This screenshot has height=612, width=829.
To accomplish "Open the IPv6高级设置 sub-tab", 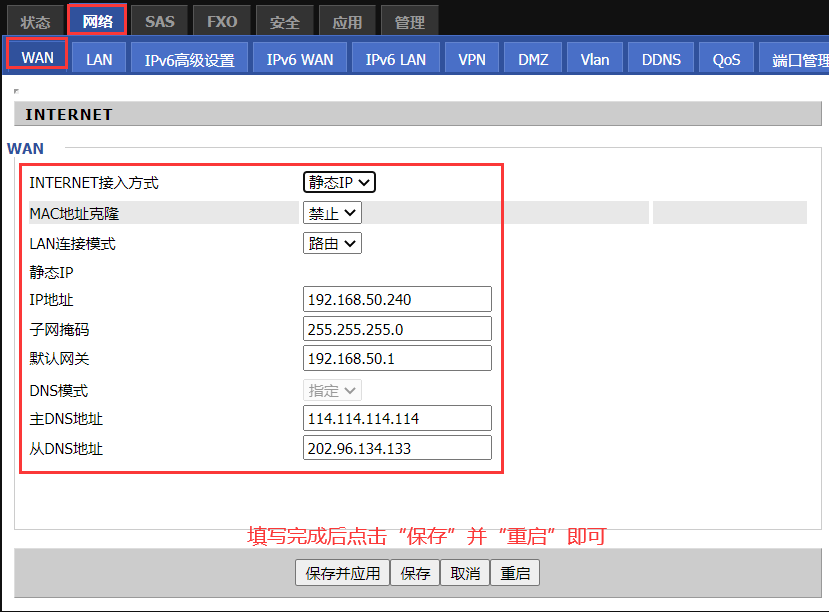I will pos(189,59).
